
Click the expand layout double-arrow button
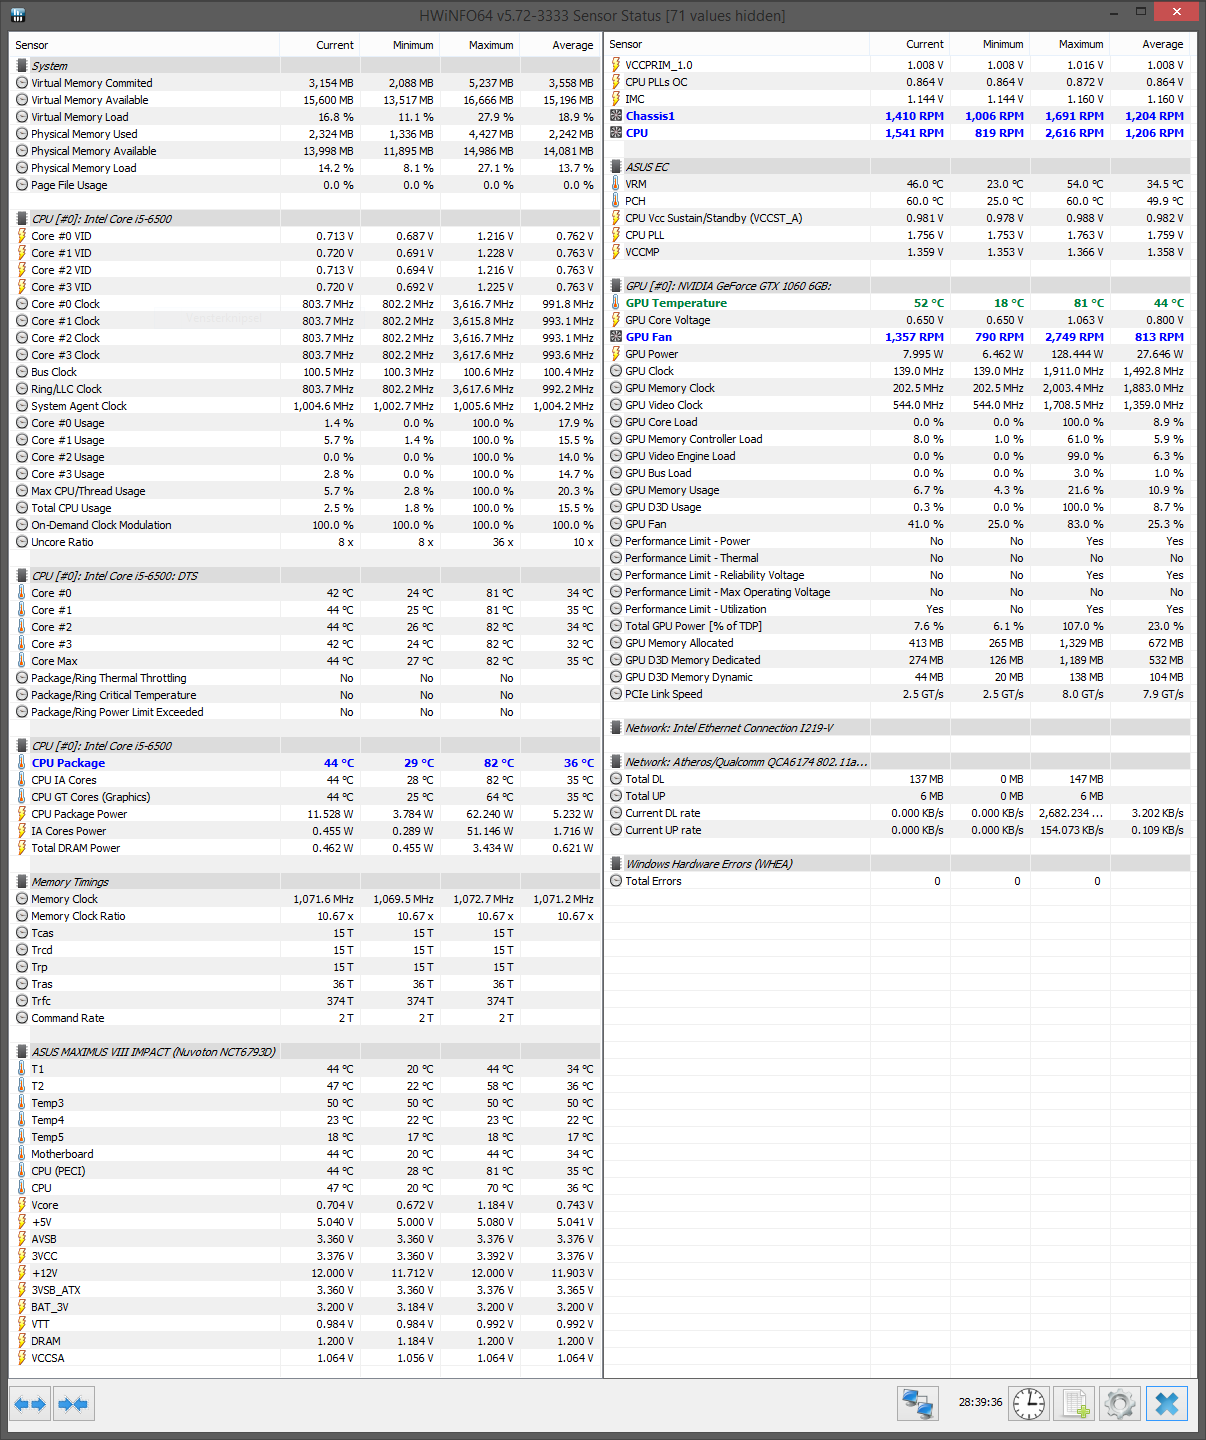[30, 1404]
